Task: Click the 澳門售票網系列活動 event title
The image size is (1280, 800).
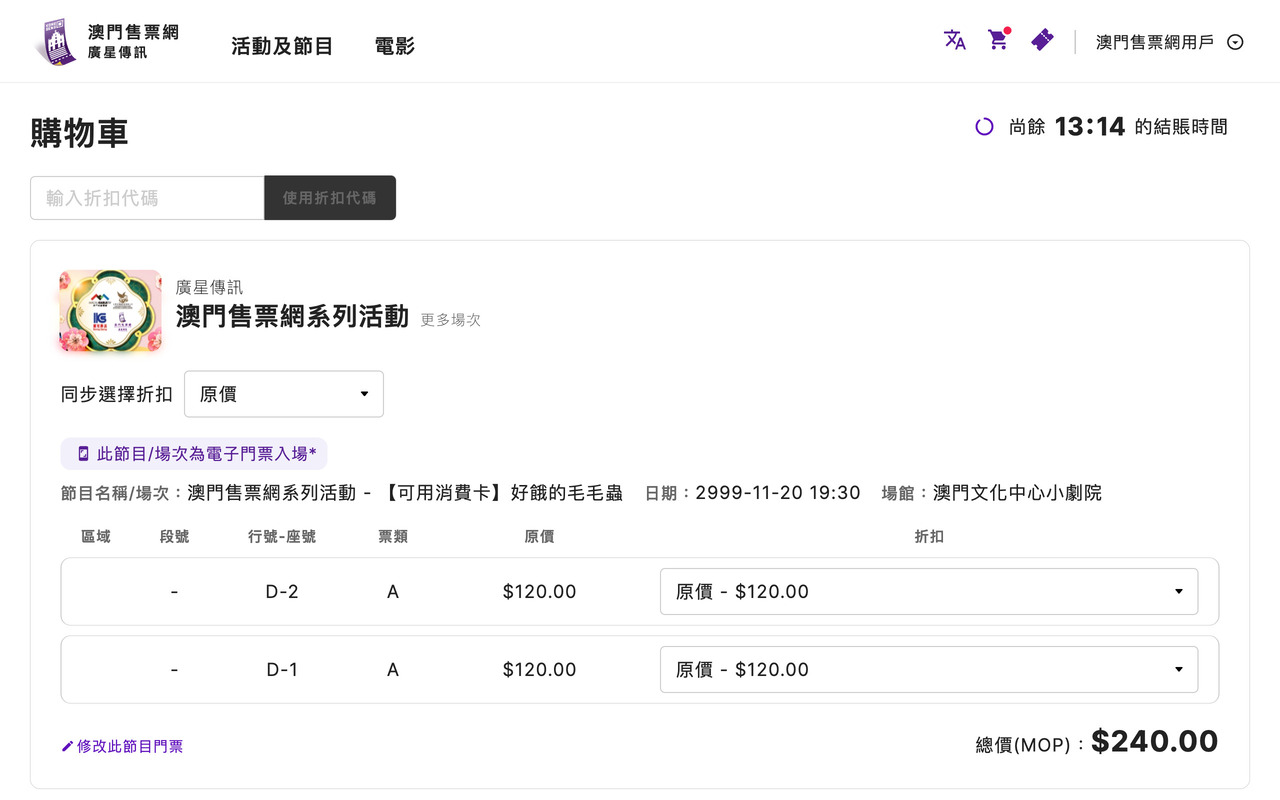Action: coord(292,316)
